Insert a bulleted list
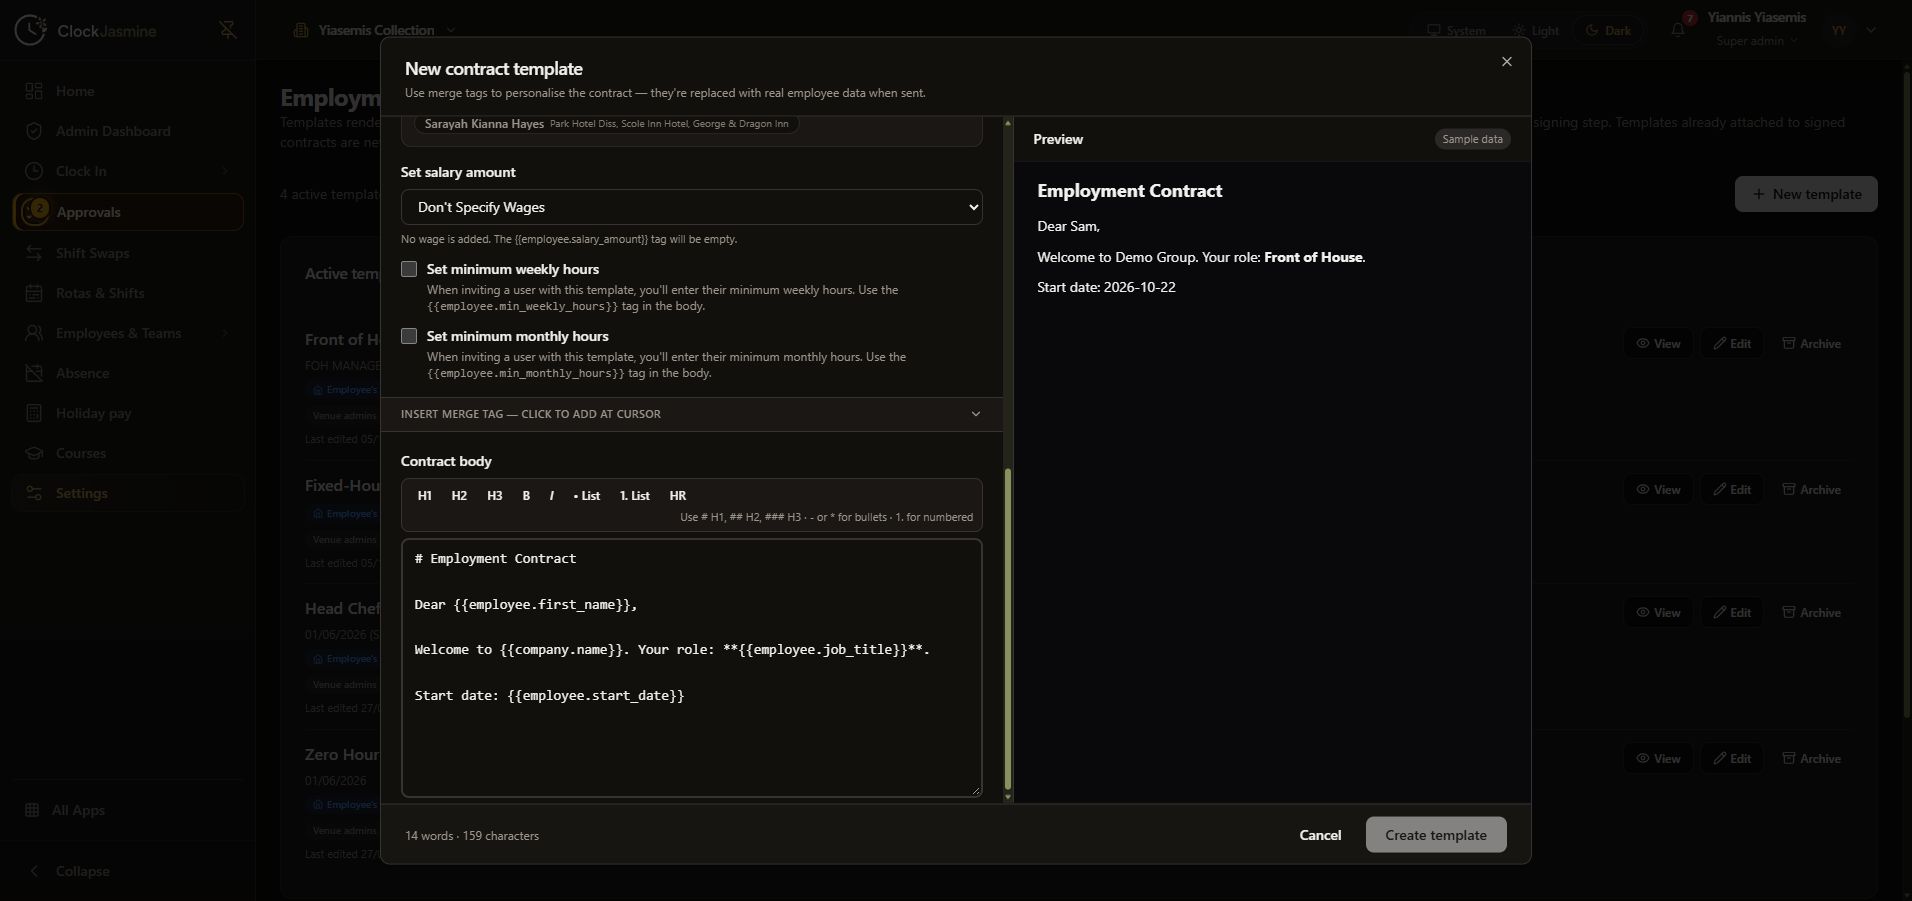 [x=587, y=496]
